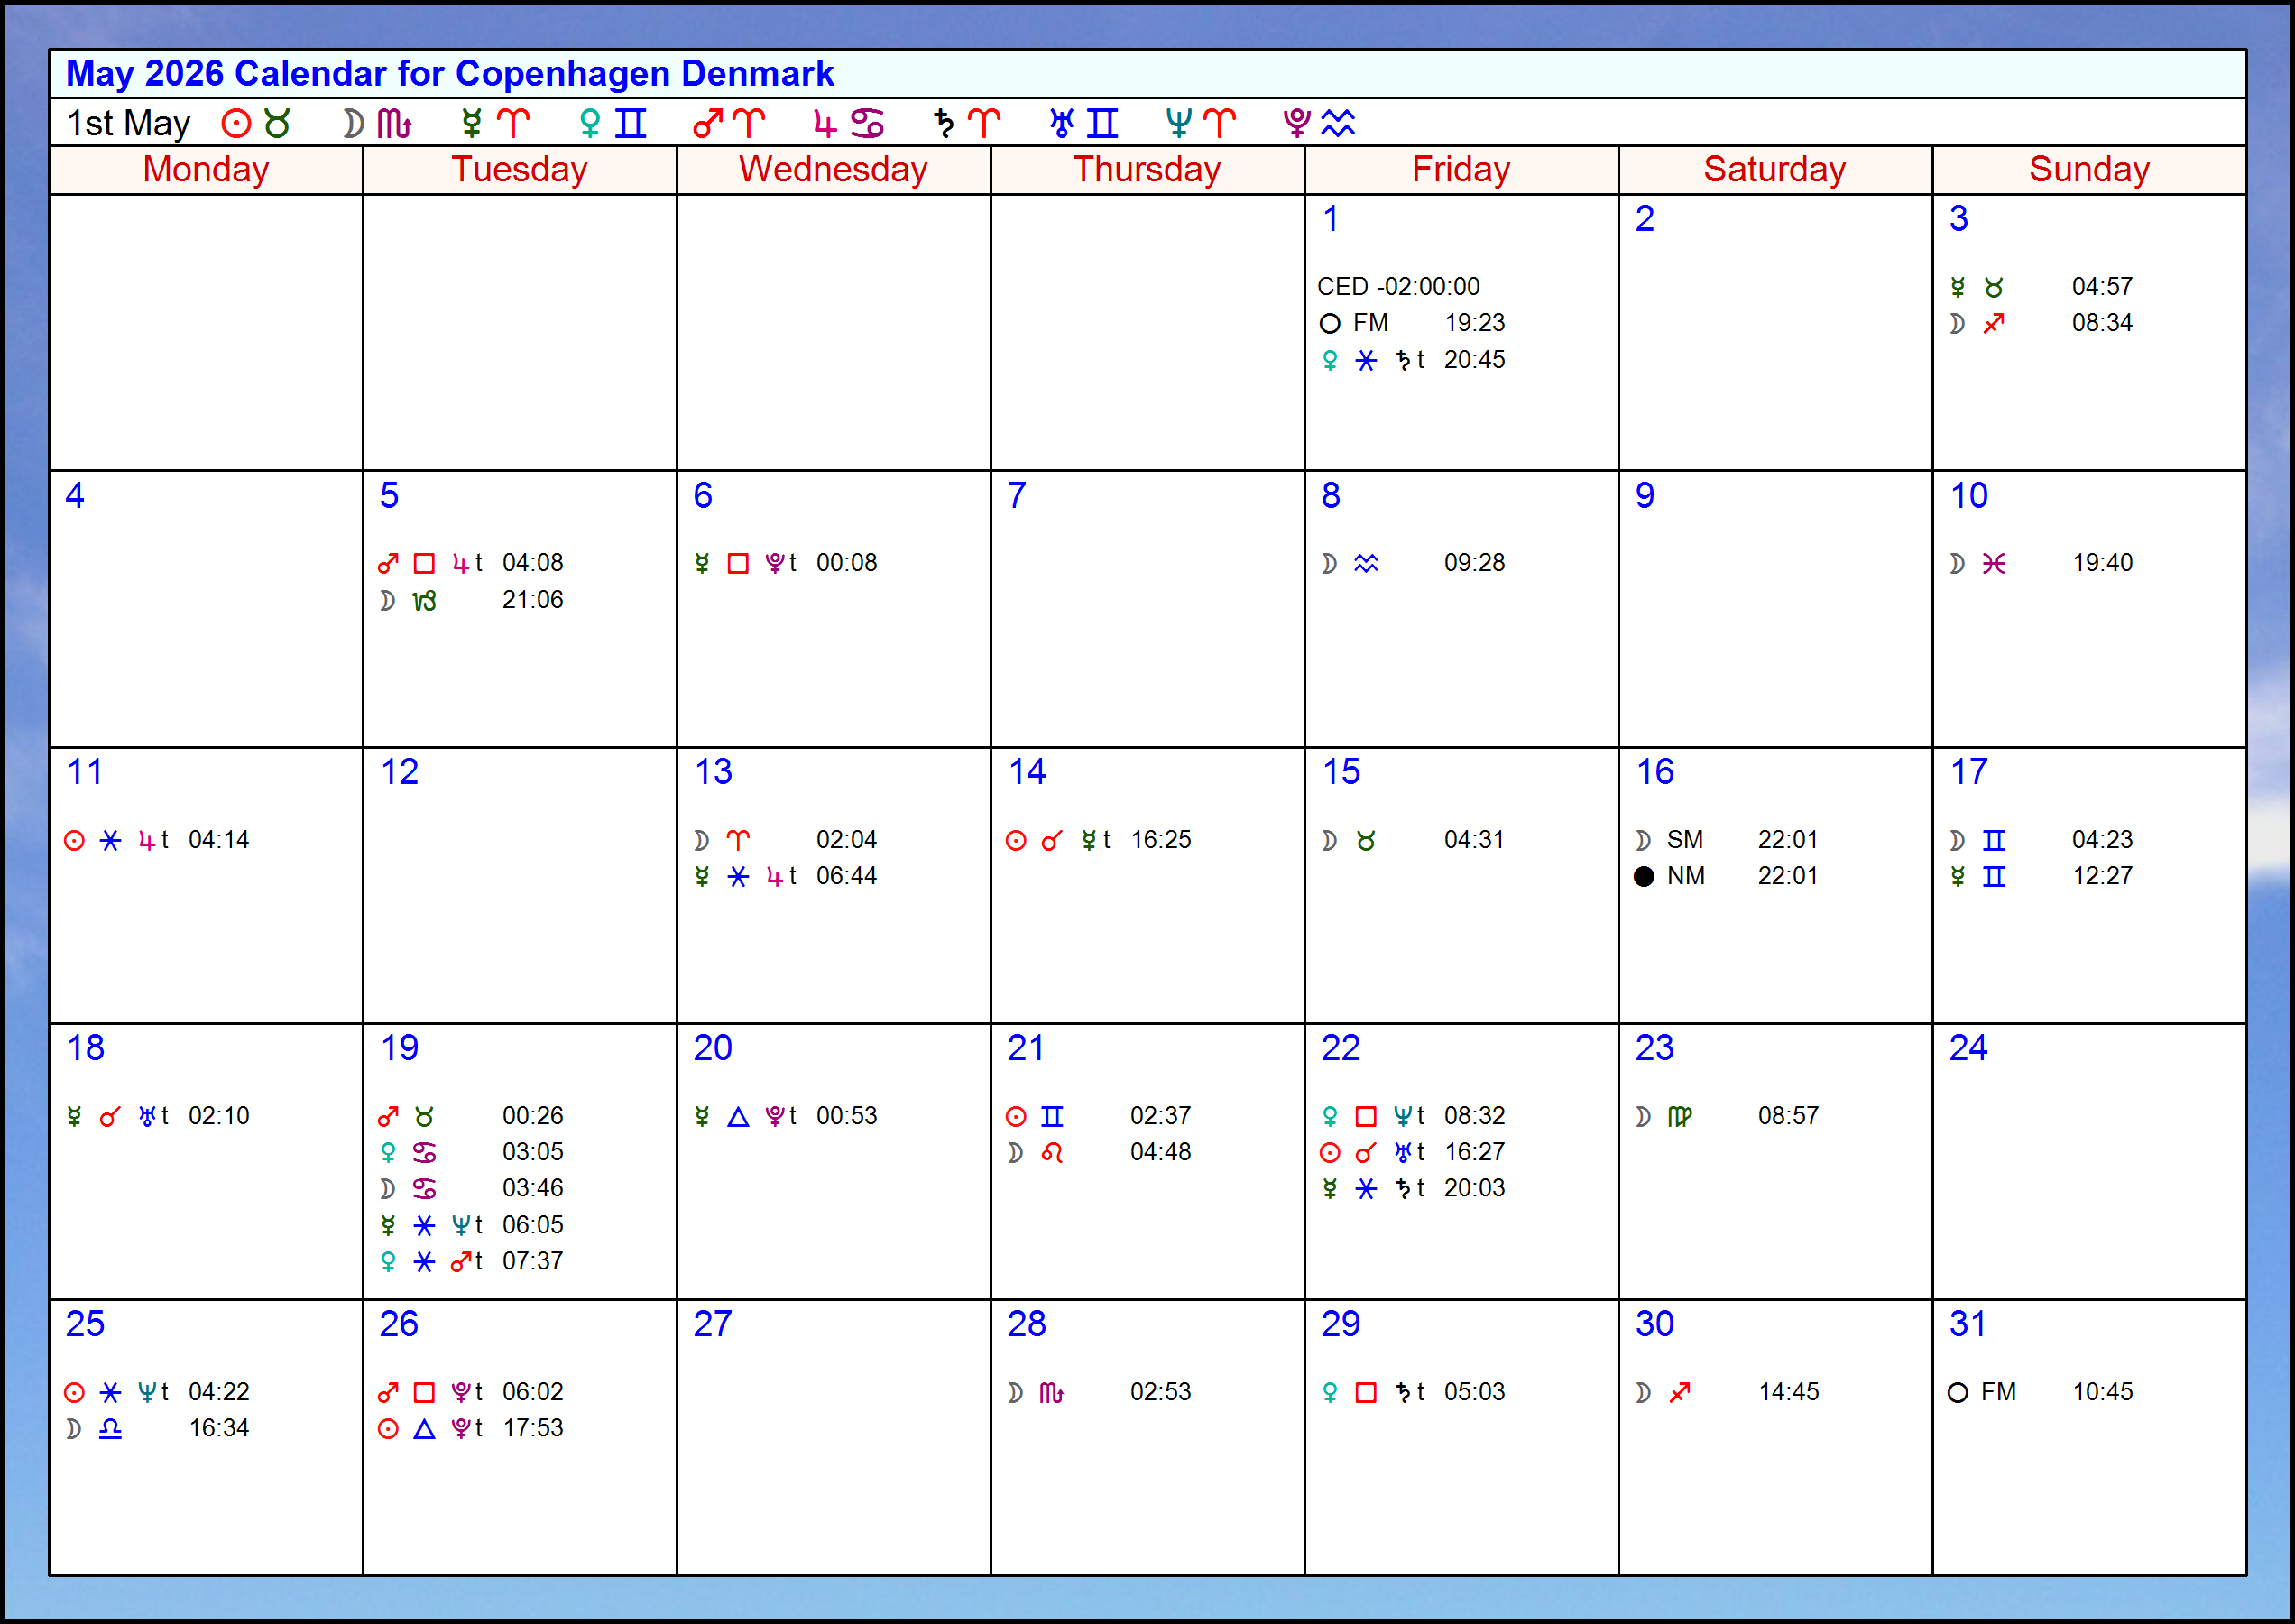Click the Taurus sign next to the Sun in the header
The height and width of the screenshot is (1624, 2295).
277,123
